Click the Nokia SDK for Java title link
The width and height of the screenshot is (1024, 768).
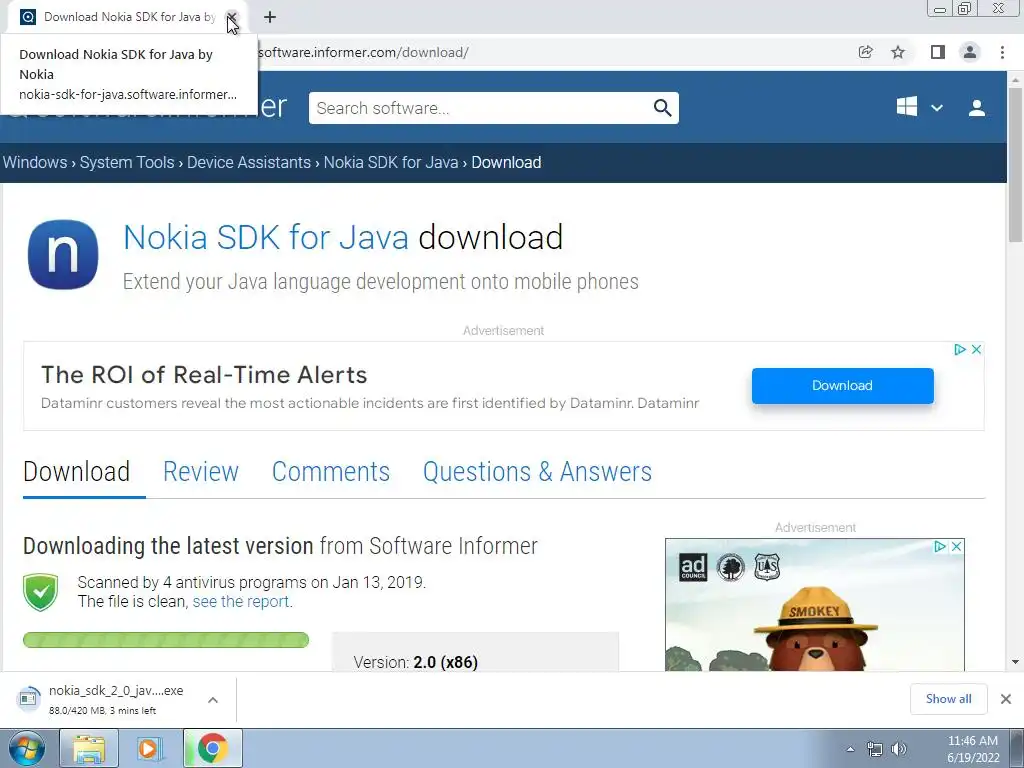pyautogui.click(x=265, y=236)
